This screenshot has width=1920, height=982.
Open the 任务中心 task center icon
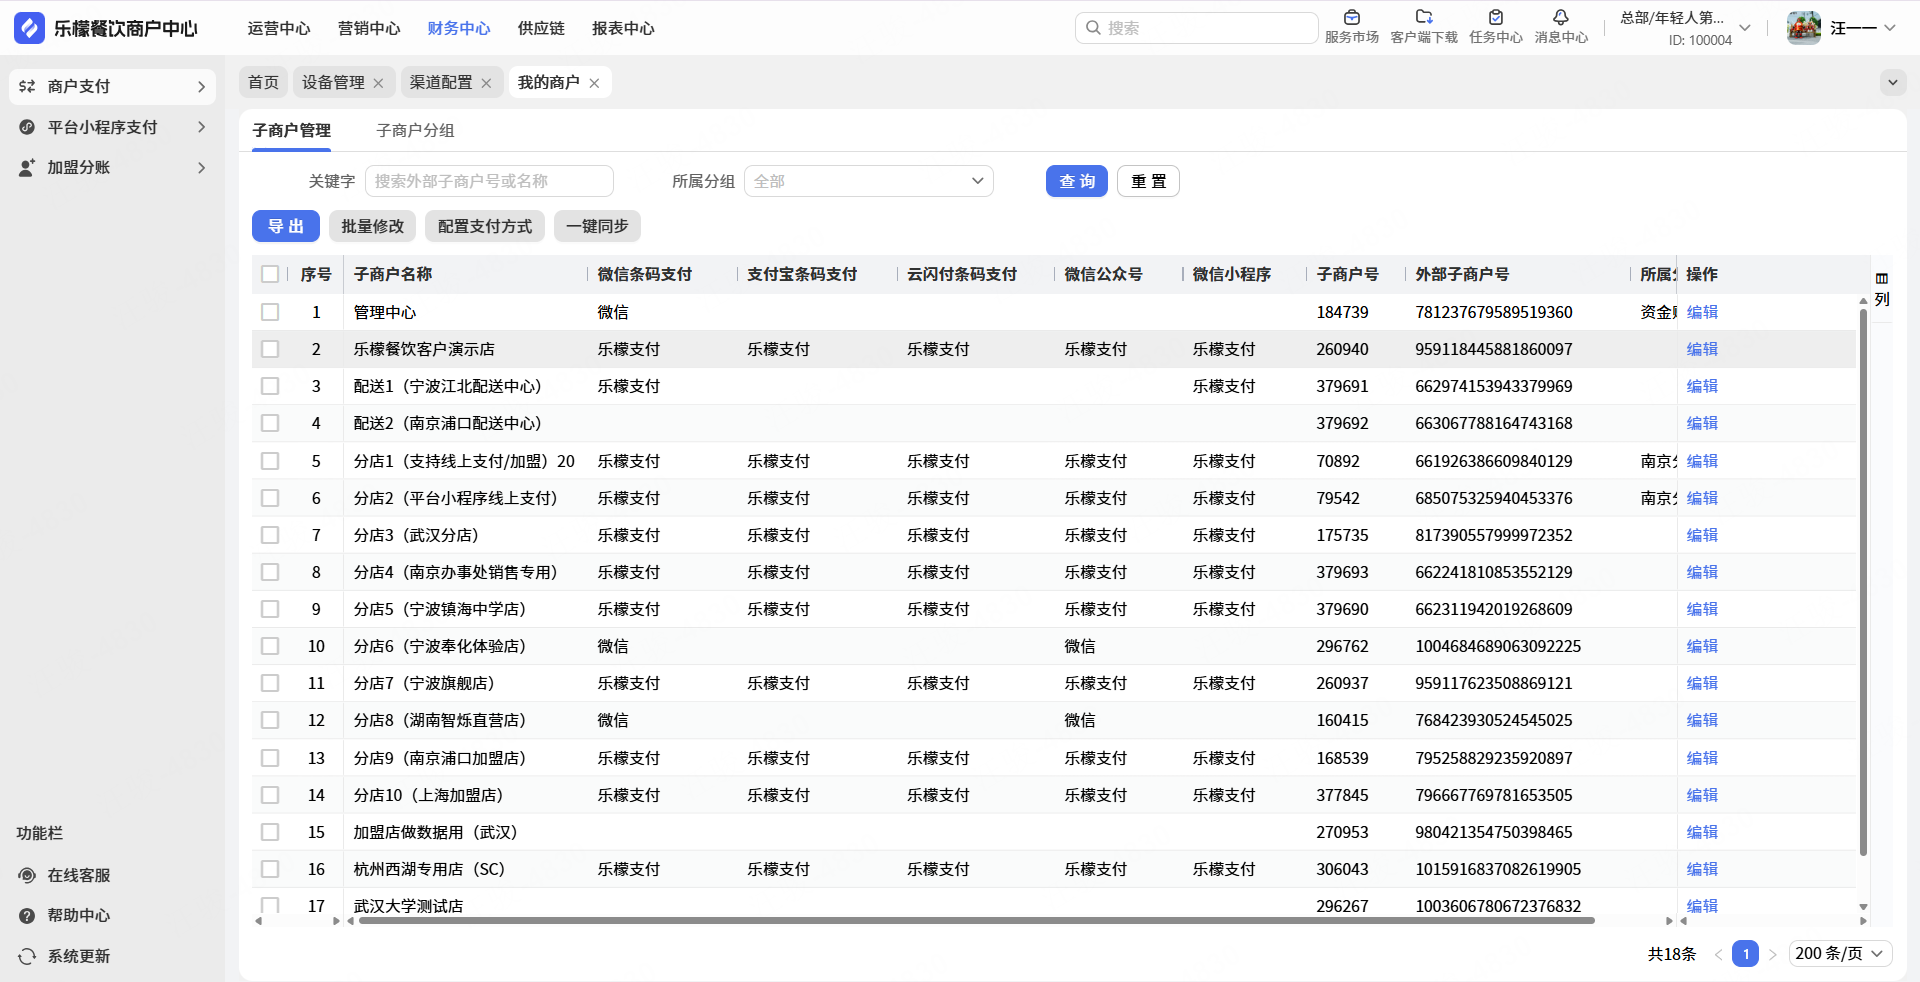[x=1495, y=18]
